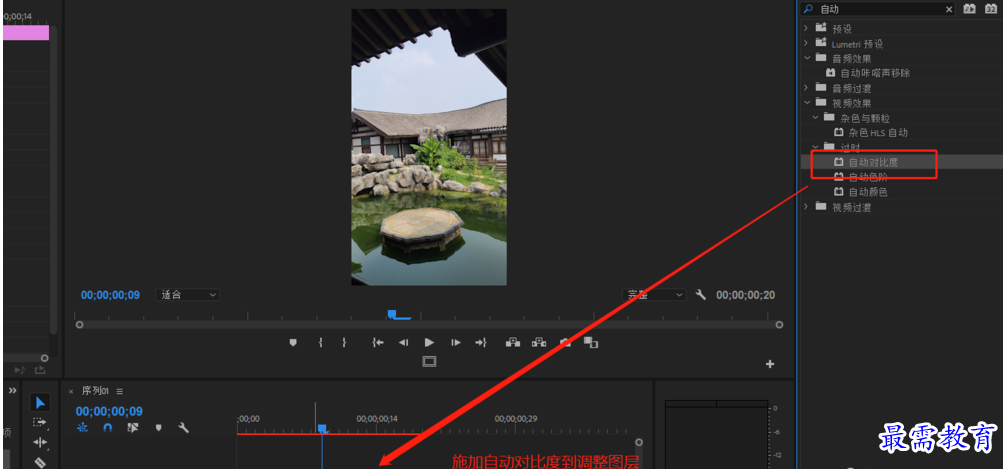Image resolution: width=1003 pixels, height=469 pixels.
Task: Click the Lumetri 预设 folder icon
Action: pyautogui.click(x=821, y=44)
